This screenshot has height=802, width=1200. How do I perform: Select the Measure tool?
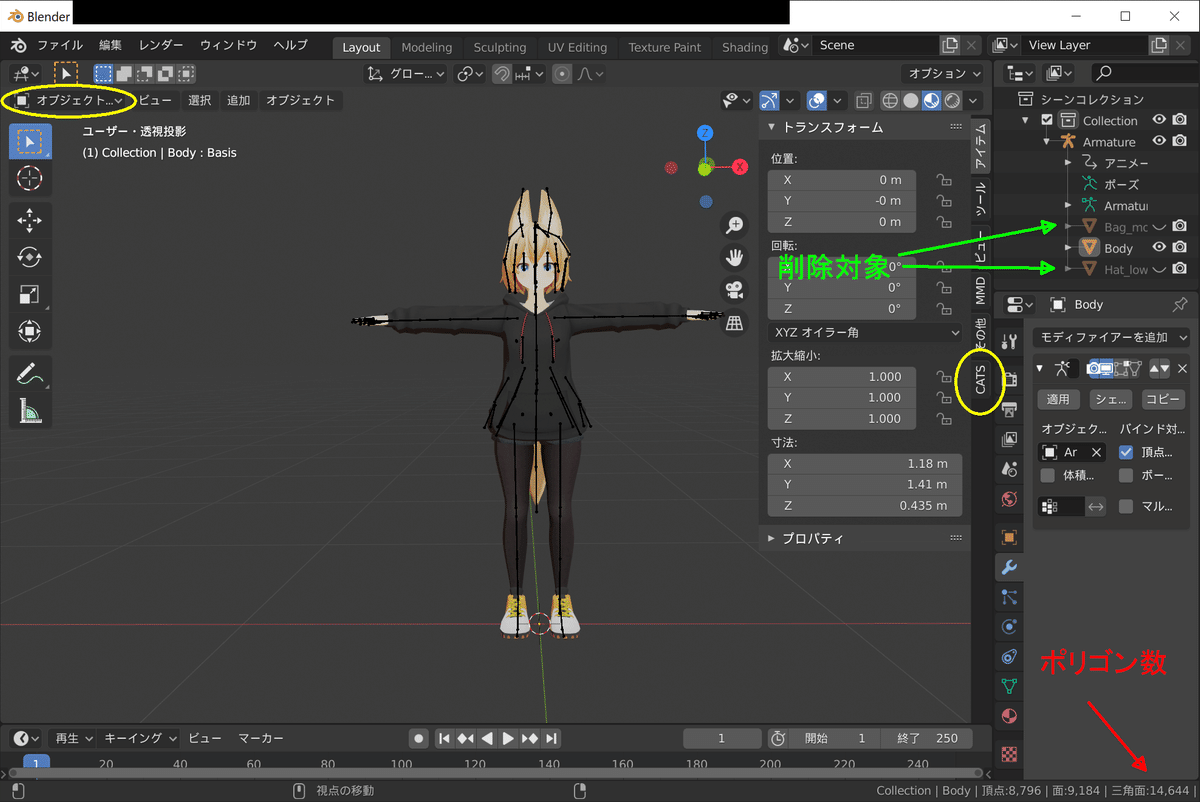30,411
